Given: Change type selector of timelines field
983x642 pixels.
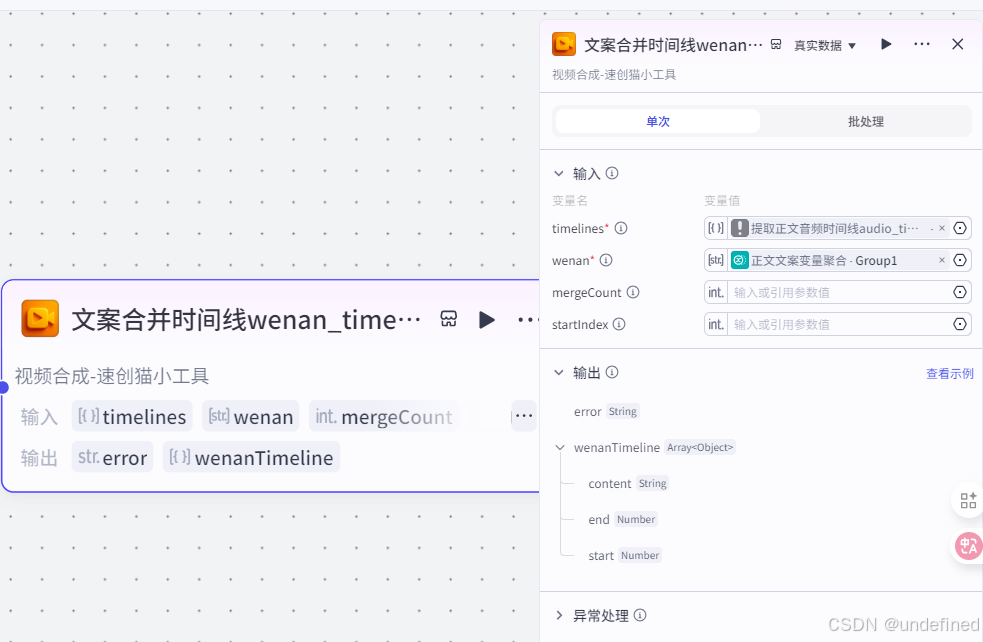Looking at the screenshot, I should [x=716, y=228].
